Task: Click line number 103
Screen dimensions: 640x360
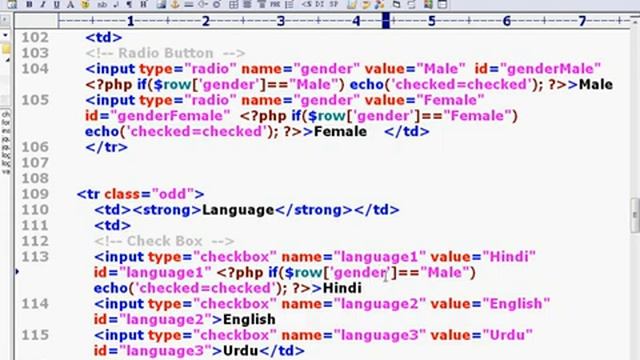Action: [35, 53]
